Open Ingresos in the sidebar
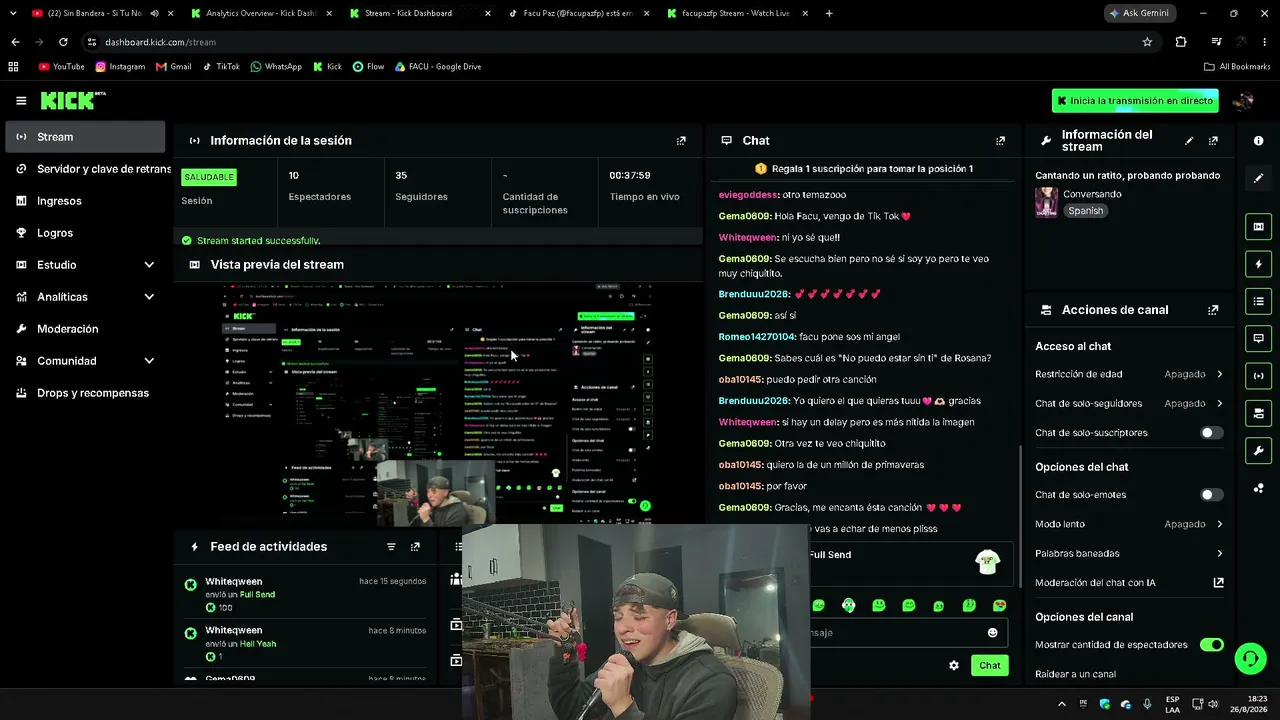 86,201
